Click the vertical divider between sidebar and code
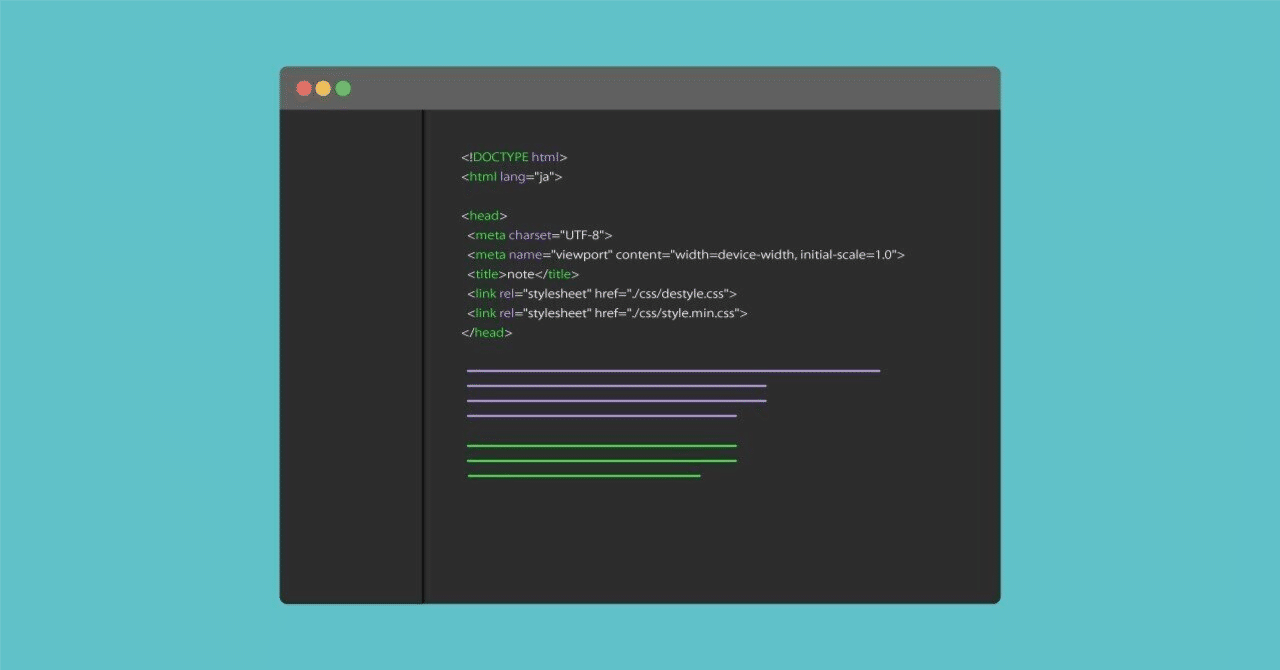This screenshot has height=670, width=1280. pyautogui.click(x=423, y=350)
